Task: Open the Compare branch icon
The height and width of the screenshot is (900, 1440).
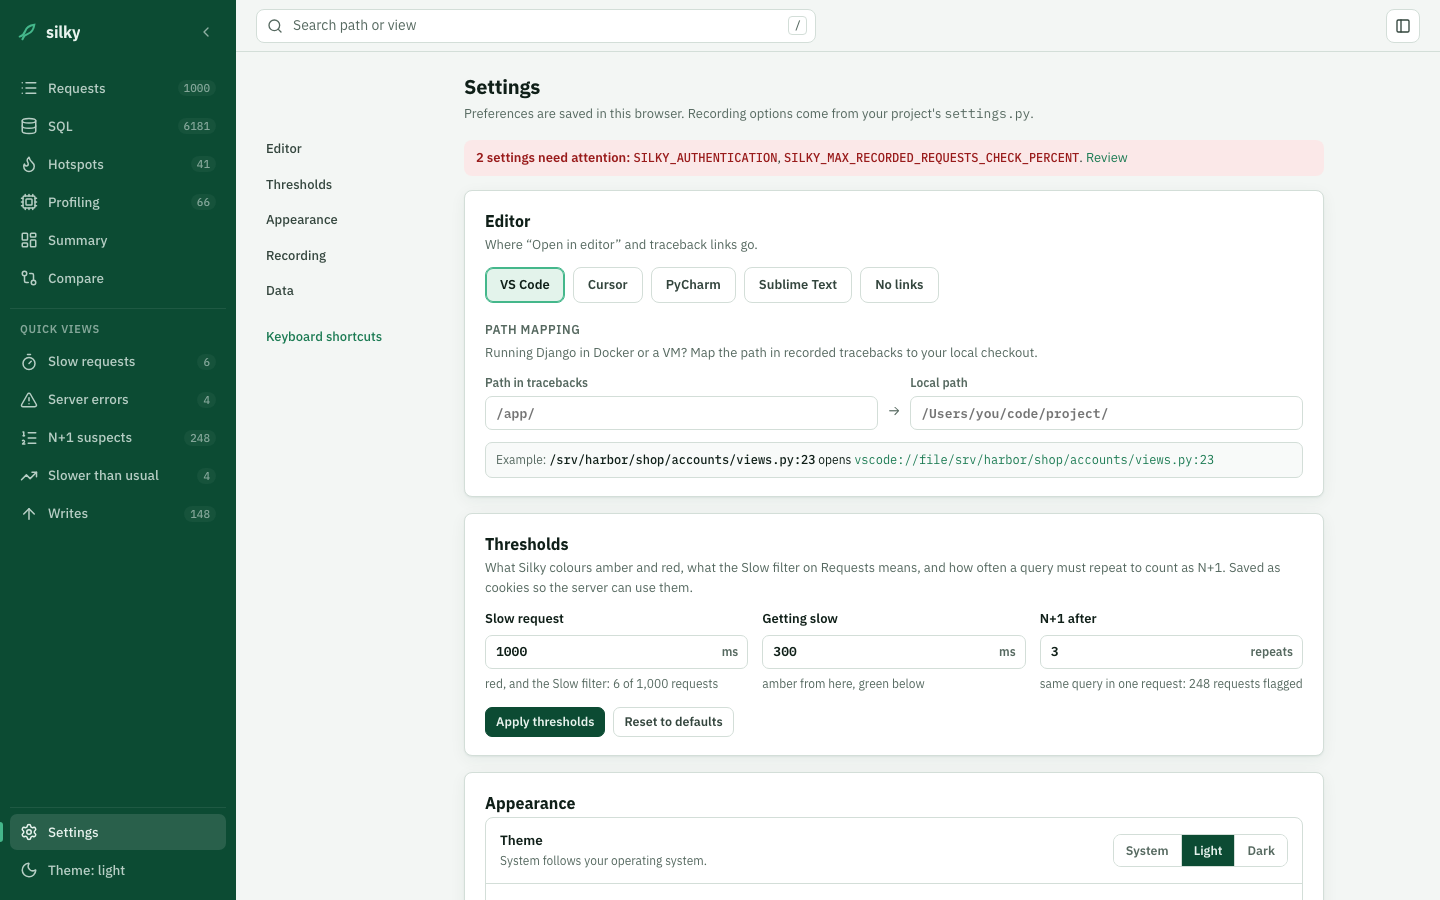Action: point(29,278)
